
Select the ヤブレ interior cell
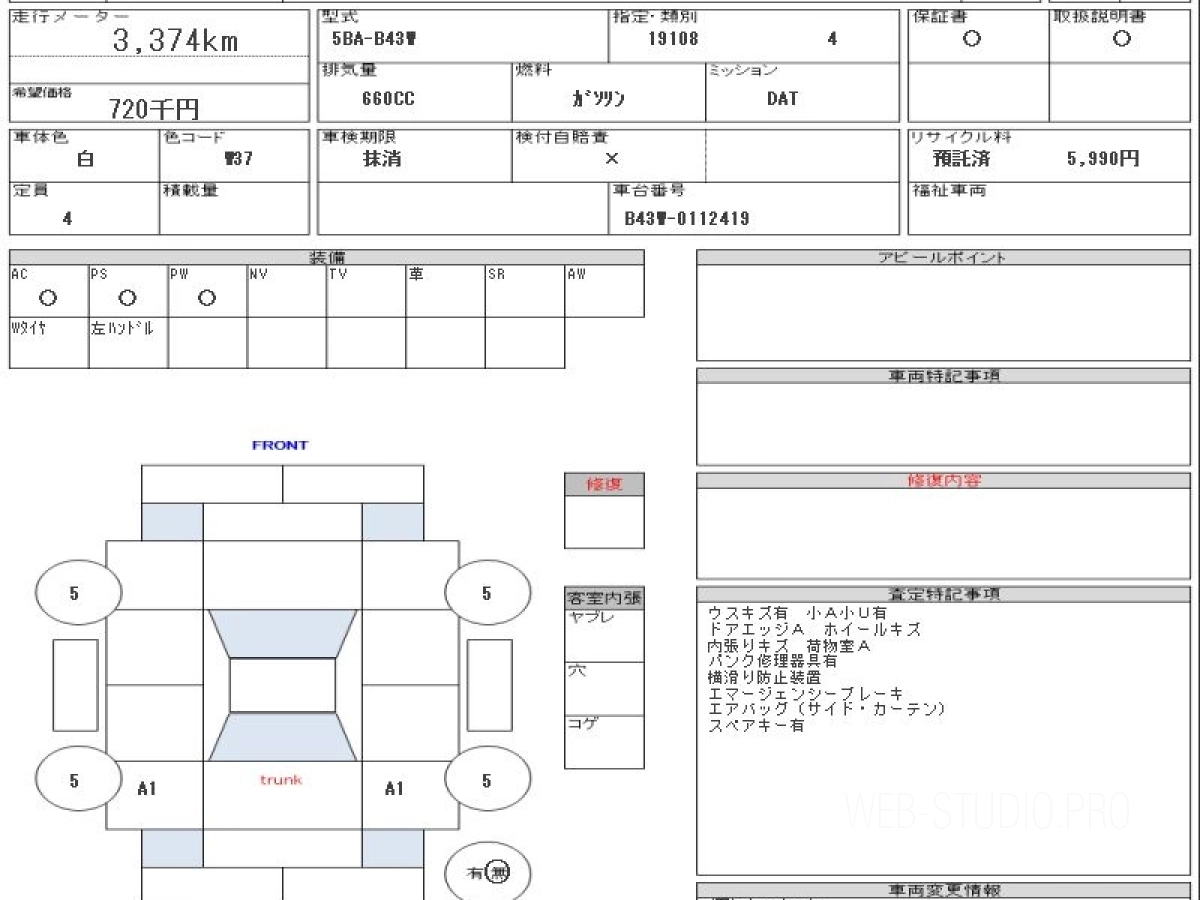[604, 636]
